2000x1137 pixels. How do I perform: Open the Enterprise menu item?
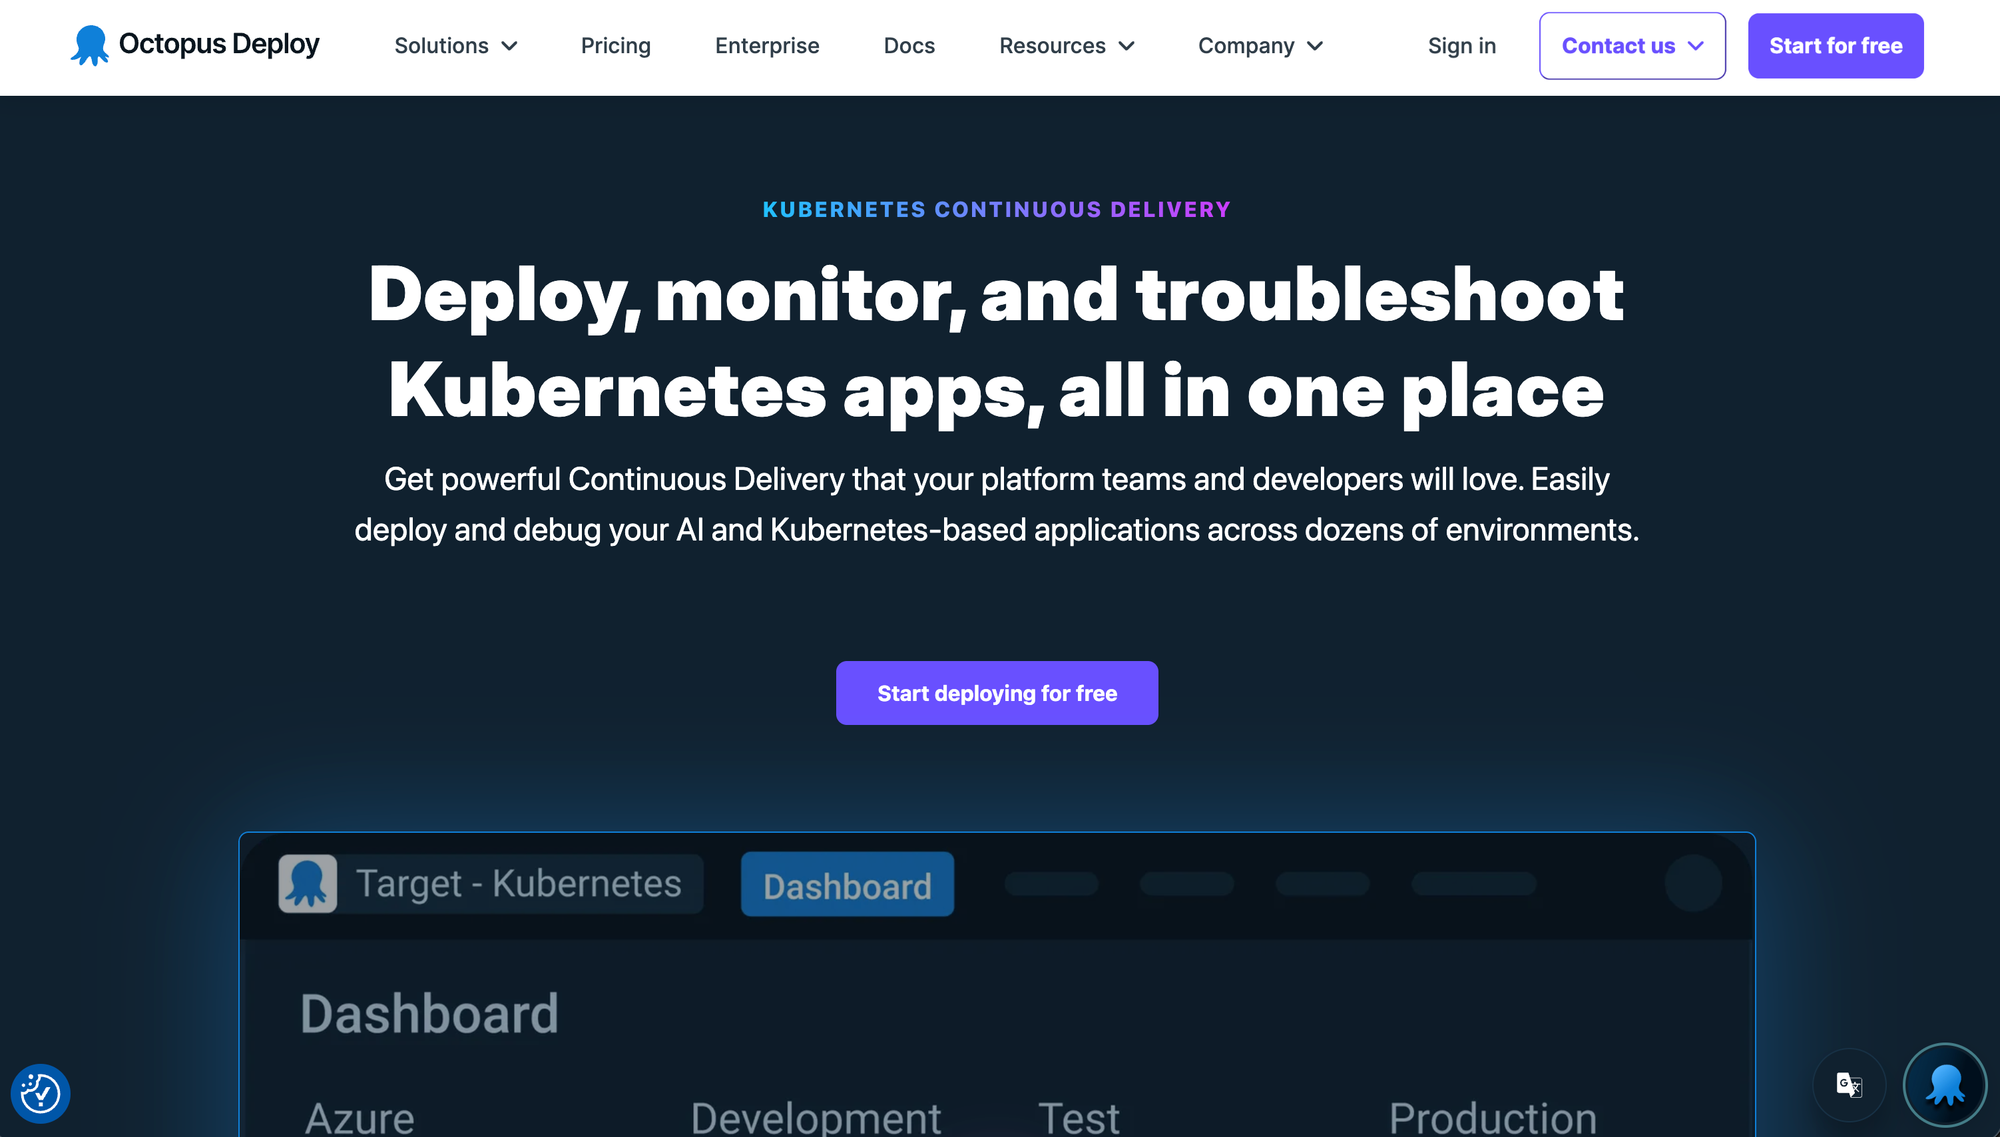pos(767,46)
